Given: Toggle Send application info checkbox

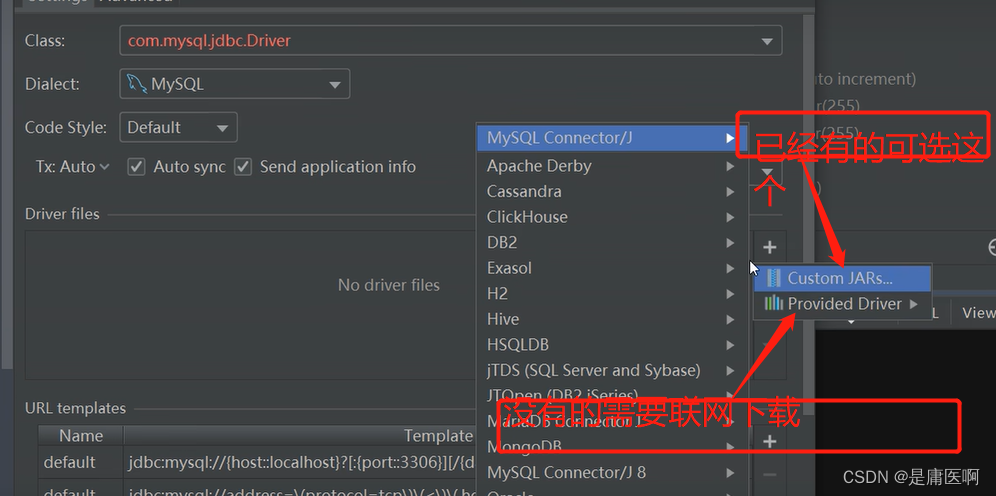Looking at the screenshot, I should pos(243,167).
